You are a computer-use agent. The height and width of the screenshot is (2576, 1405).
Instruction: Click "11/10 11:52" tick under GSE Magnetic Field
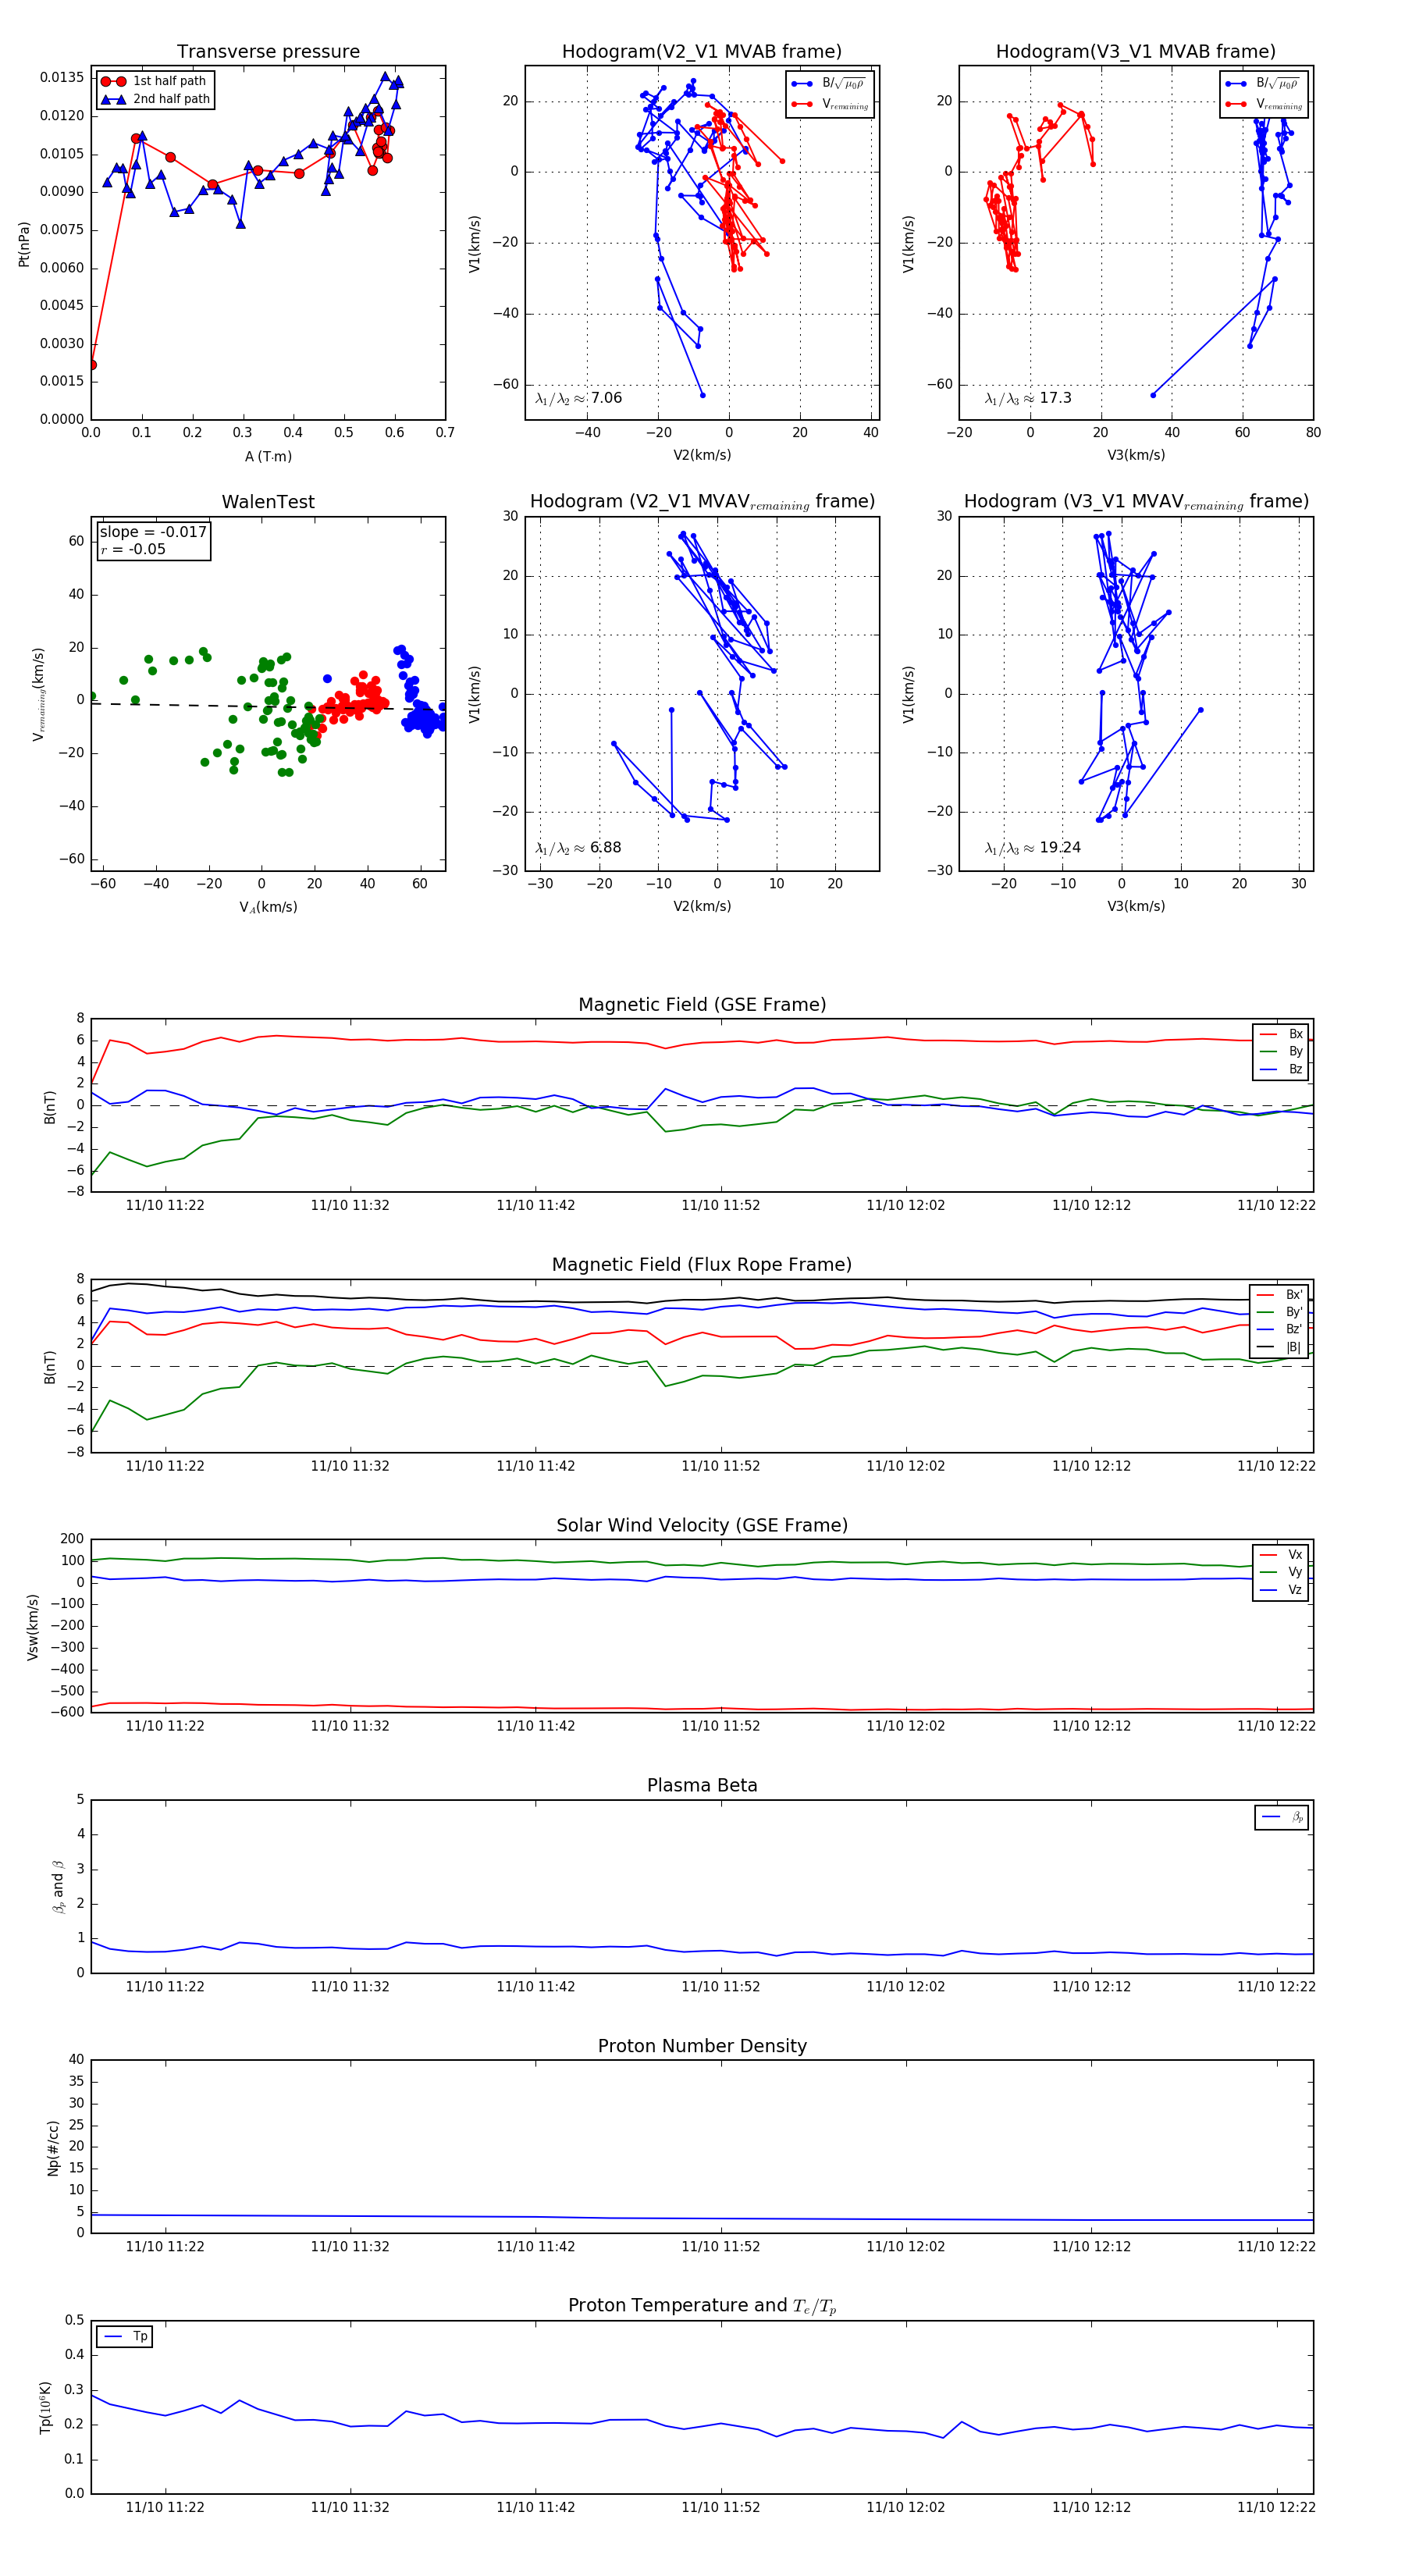tap(720, 1206)
